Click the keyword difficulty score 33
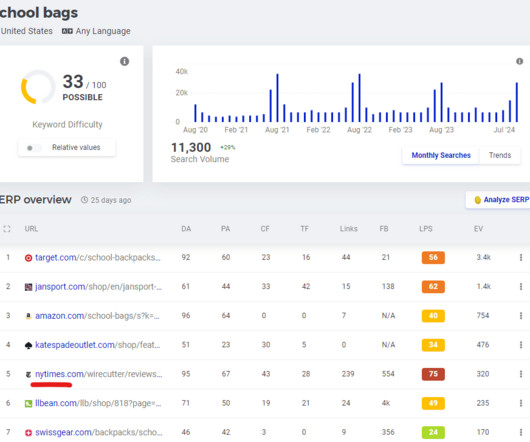 pos(73,82)
